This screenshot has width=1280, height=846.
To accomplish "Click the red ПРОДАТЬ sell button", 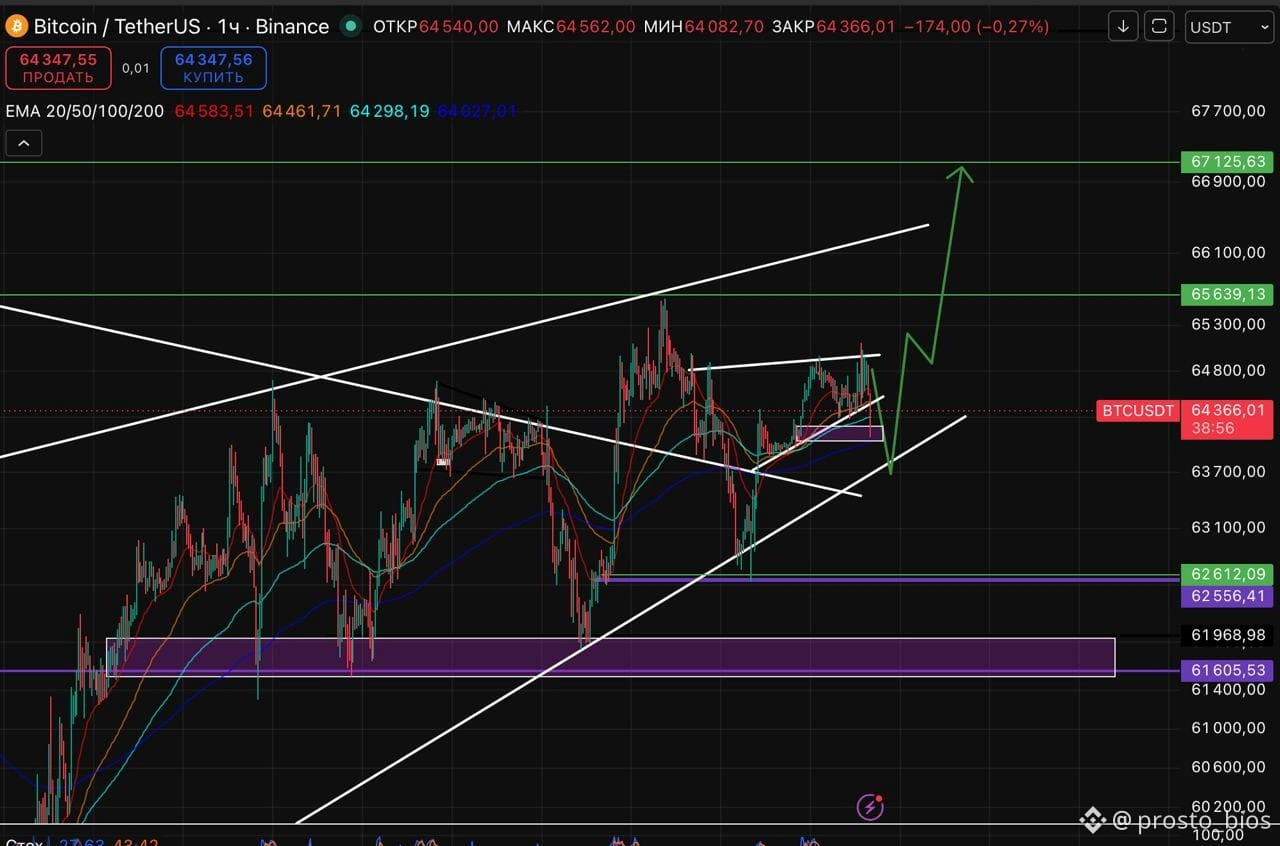I will point(58,68).
